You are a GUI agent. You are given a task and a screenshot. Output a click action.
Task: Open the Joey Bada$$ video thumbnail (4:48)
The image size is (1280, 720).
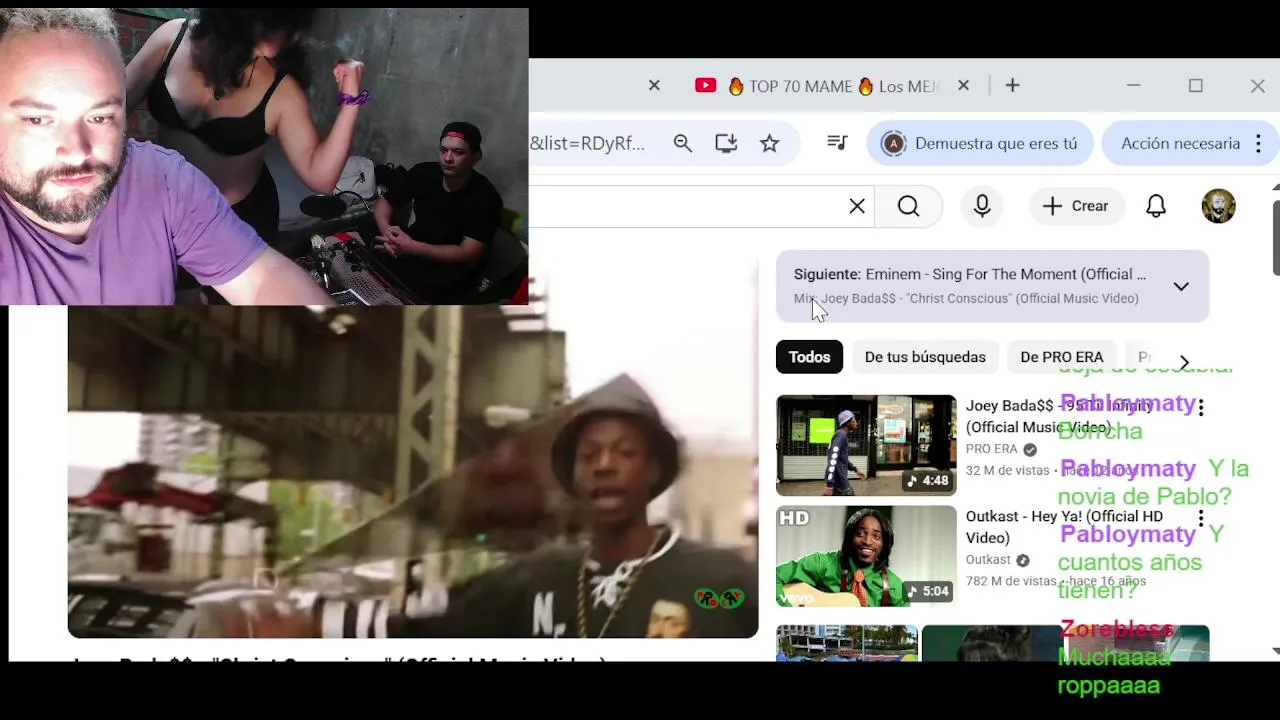[x=866, y=445]
